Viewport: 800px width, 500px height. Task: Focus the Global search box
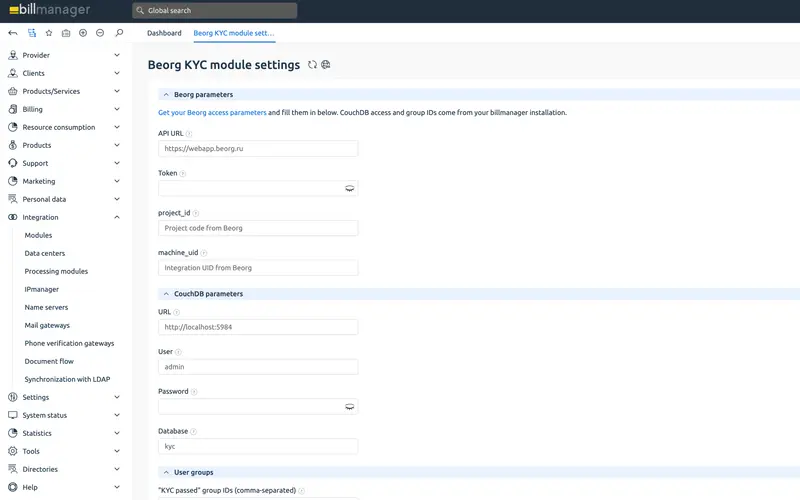click(x=215, y=10)
